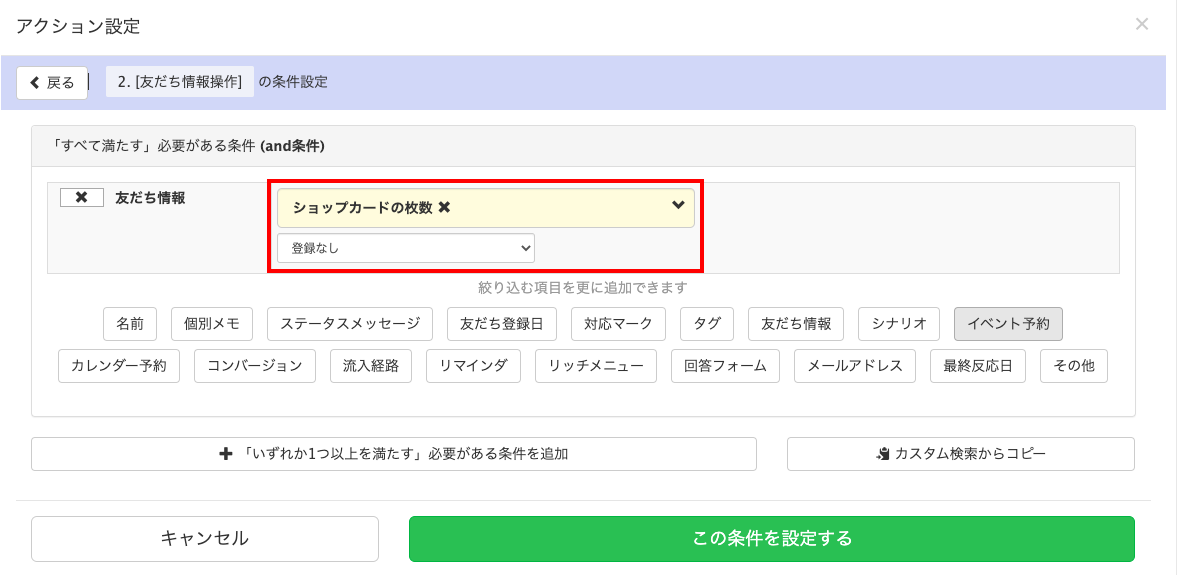Expand the ショップカードの枚数 chevron dropdown

pyautogui.click(x=678, y=205)
